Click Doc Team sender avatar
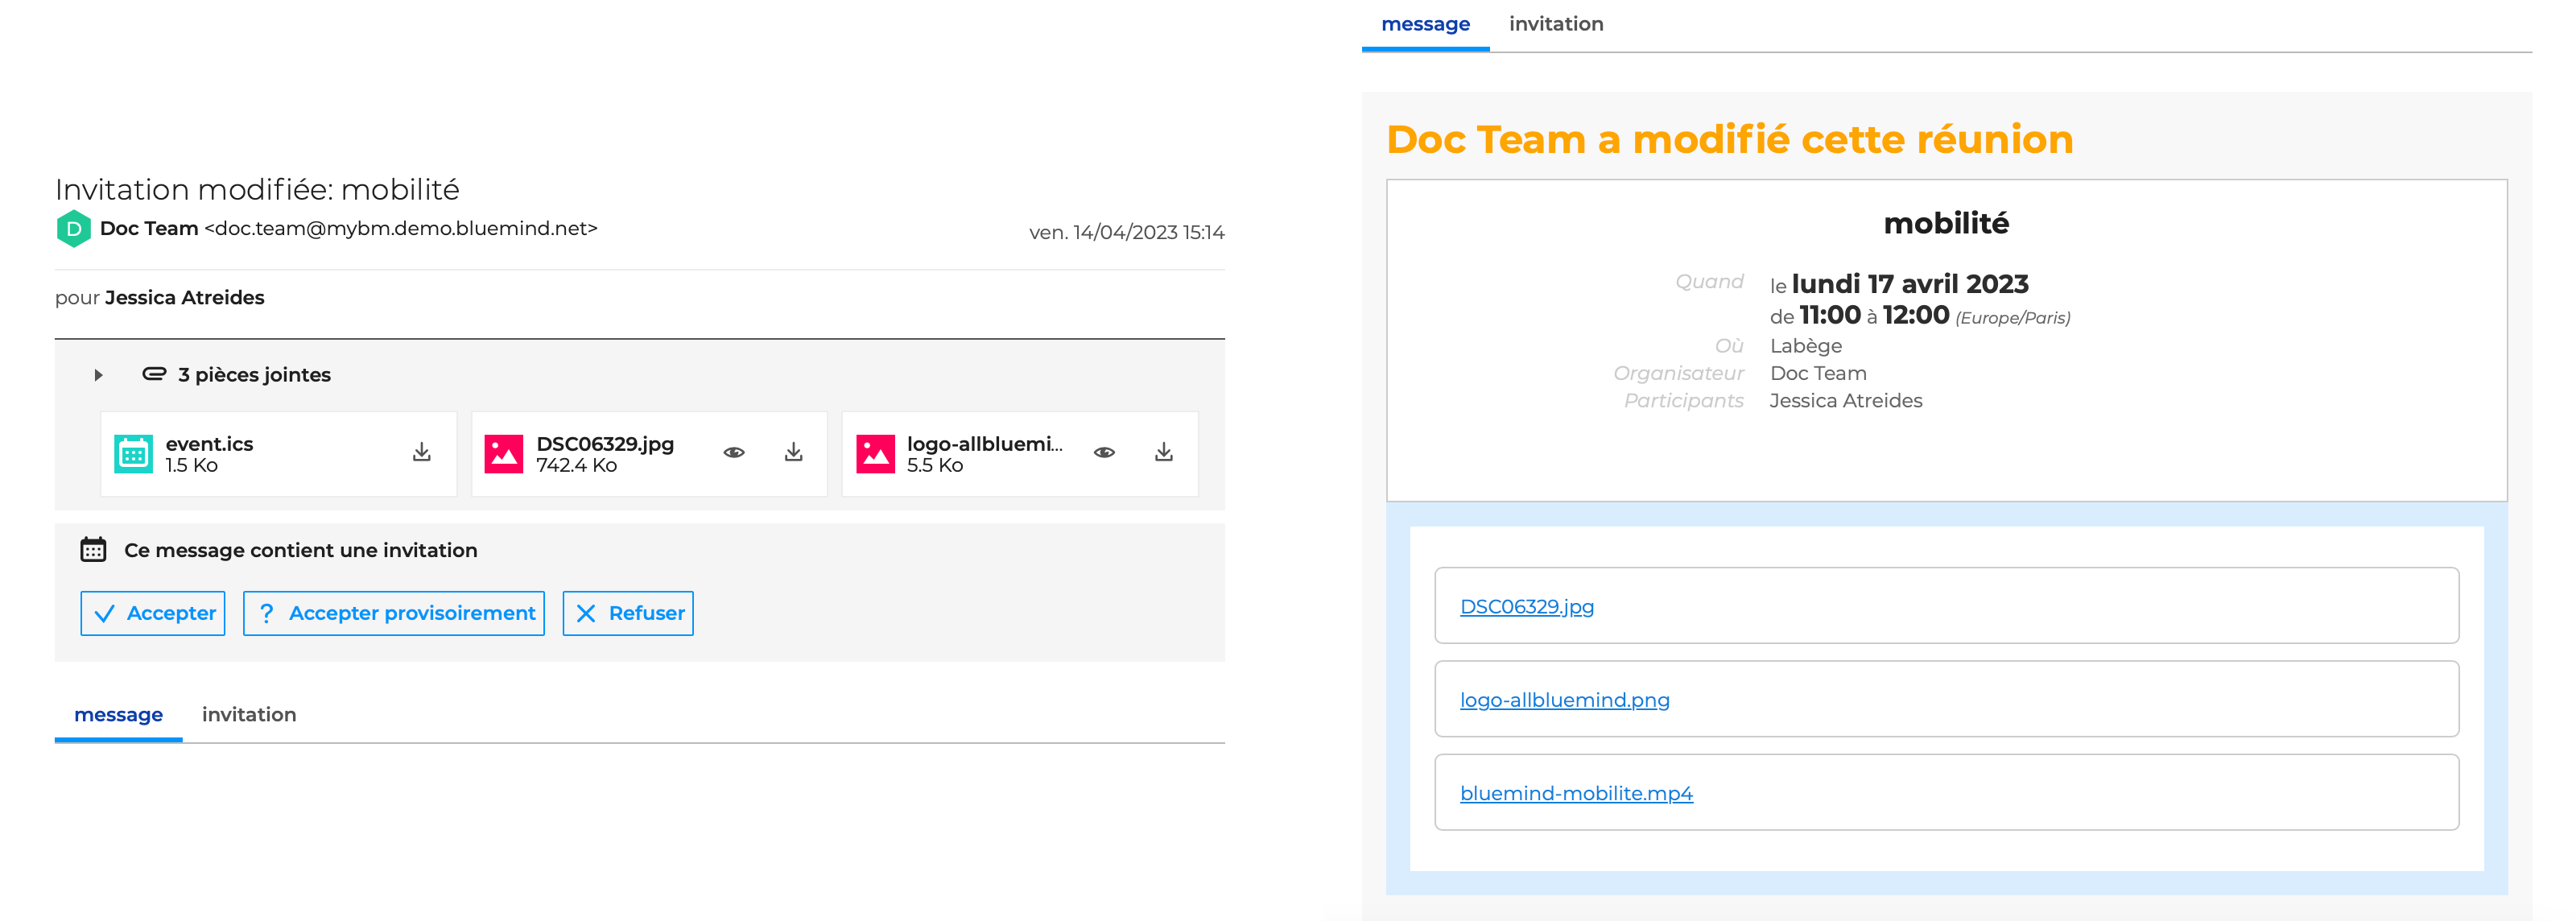Screen dimensions: 2576x921 pos(73,229)
